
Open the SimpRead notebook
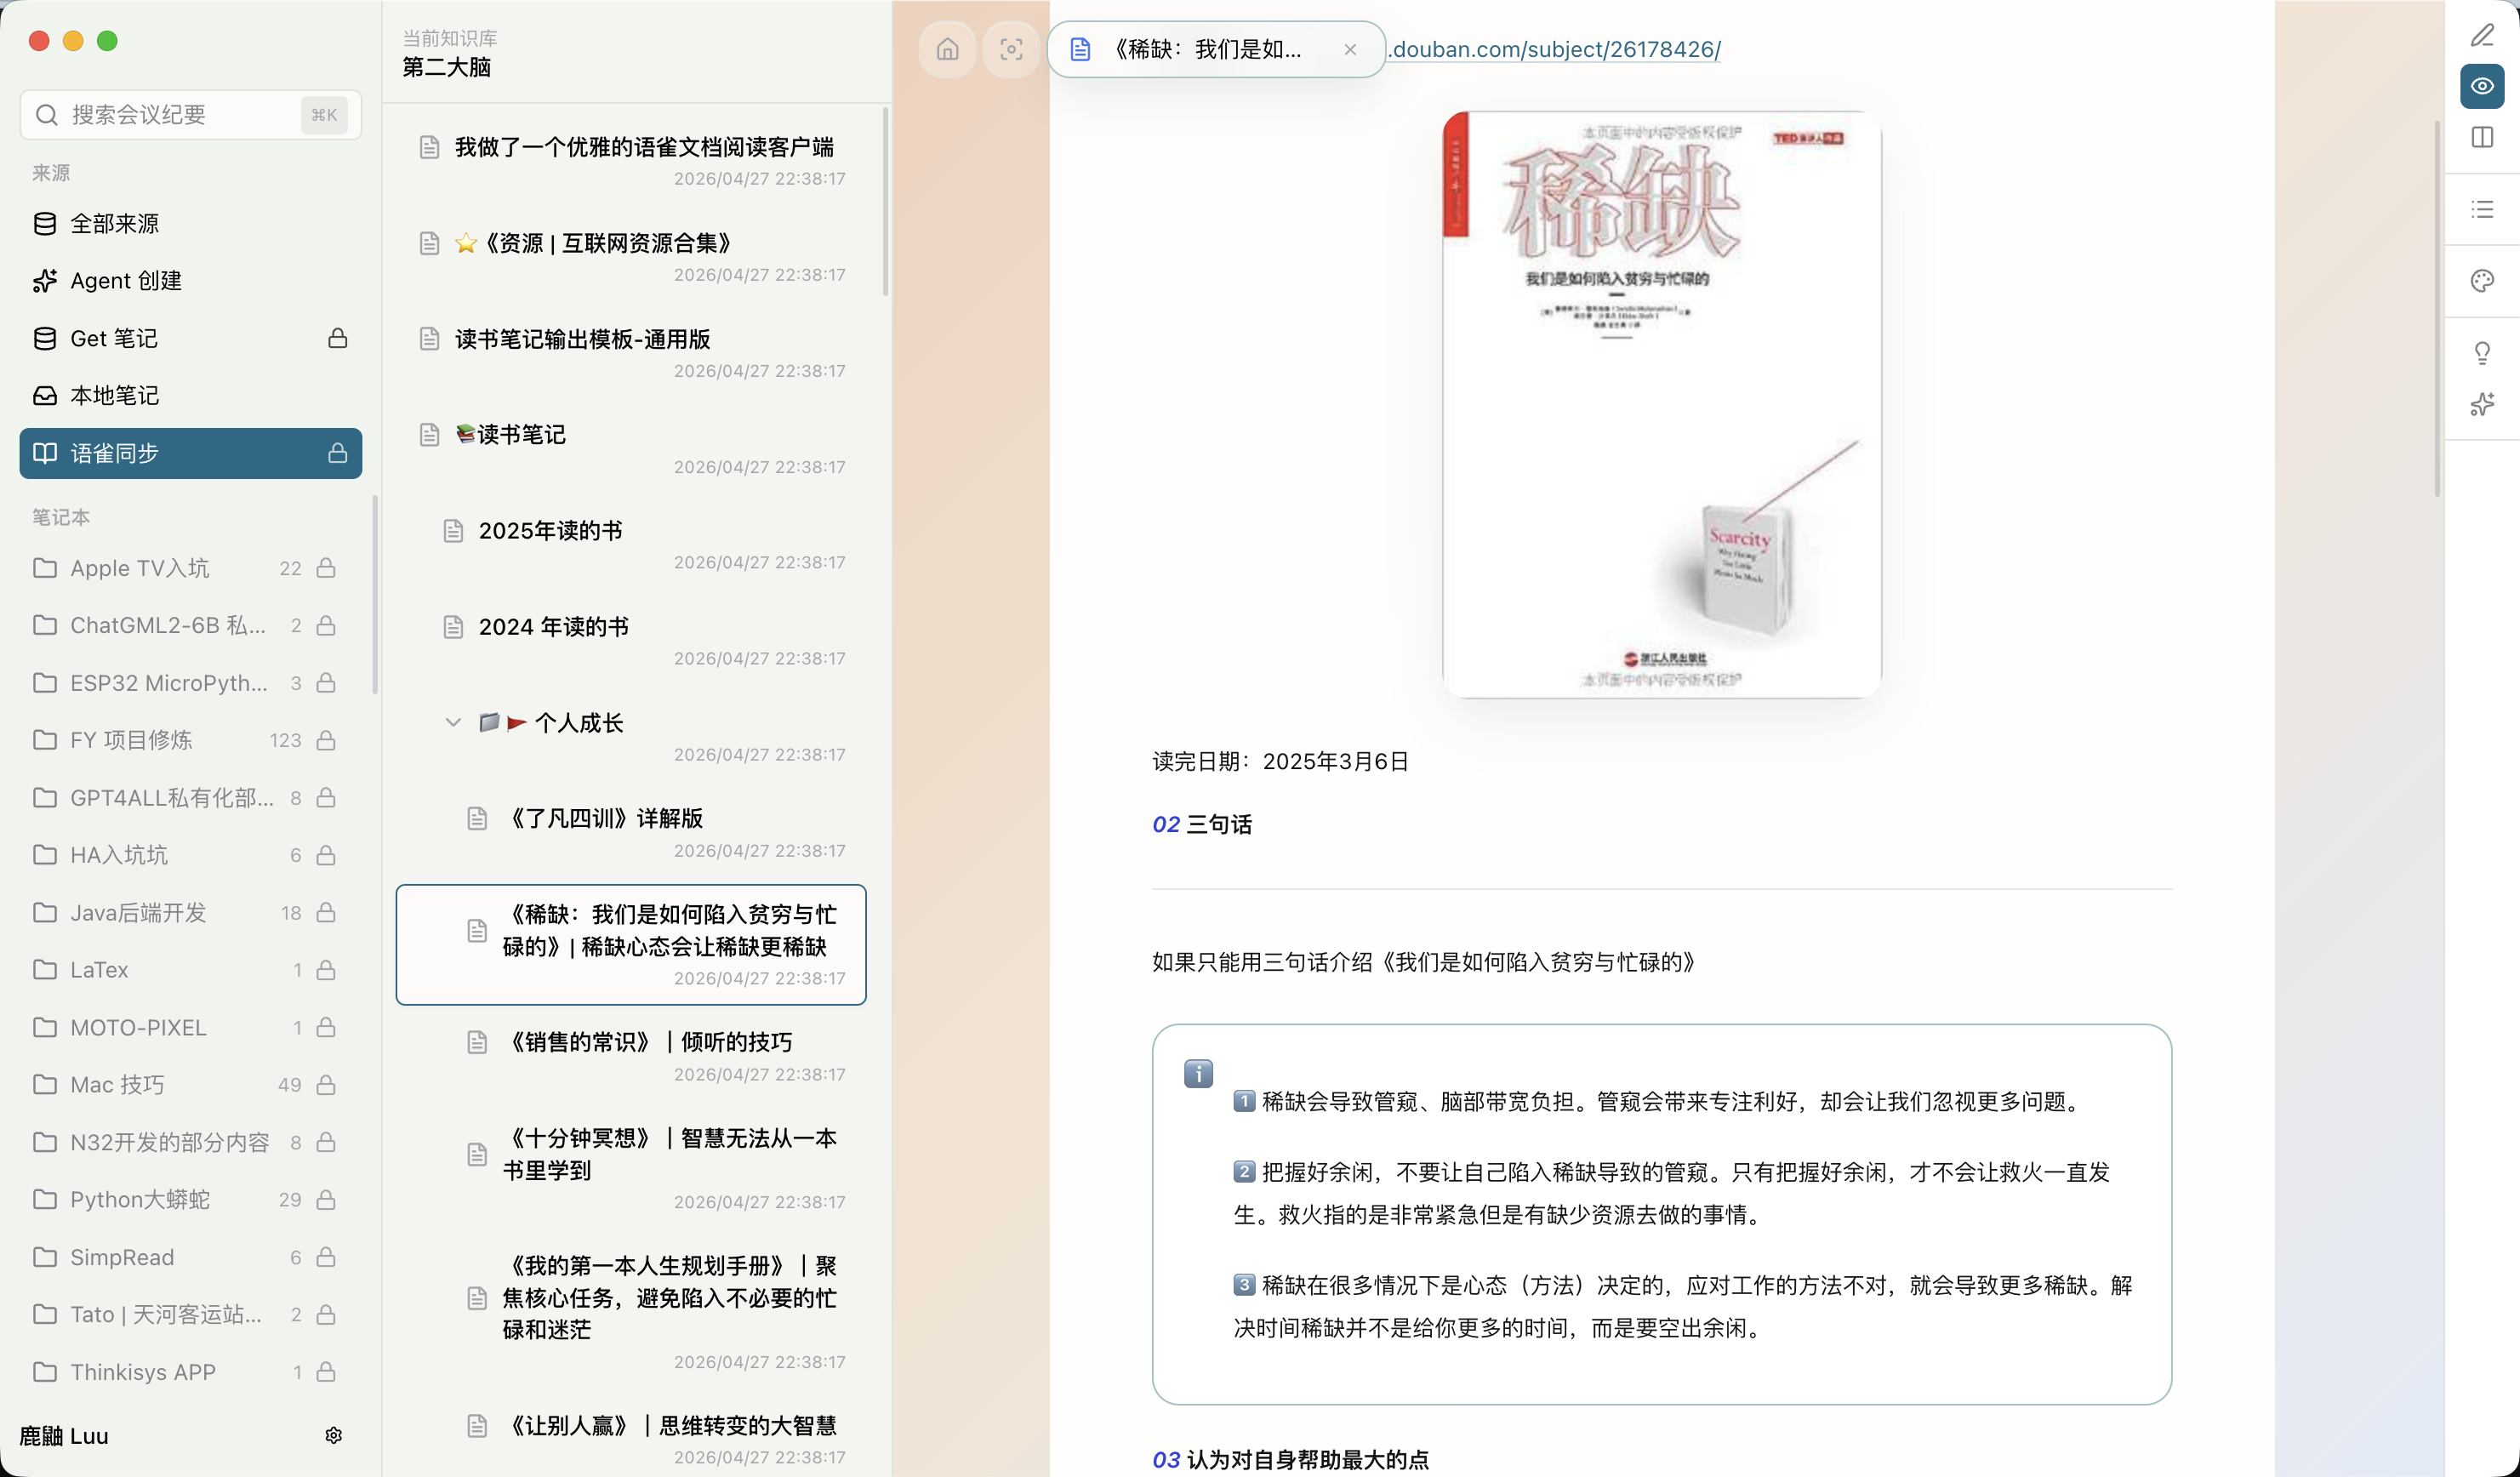[x=185, y=1257]
